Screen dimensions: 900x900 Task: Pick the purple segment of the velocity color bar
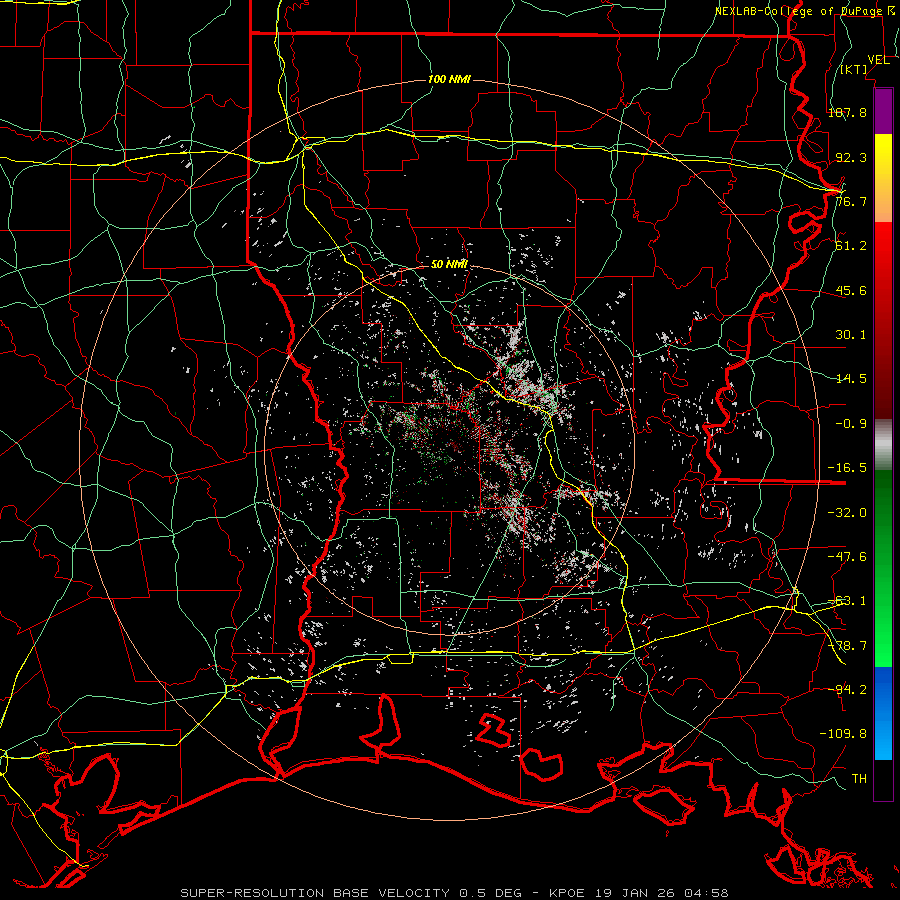pyautogui.click(x=883, y=112)
